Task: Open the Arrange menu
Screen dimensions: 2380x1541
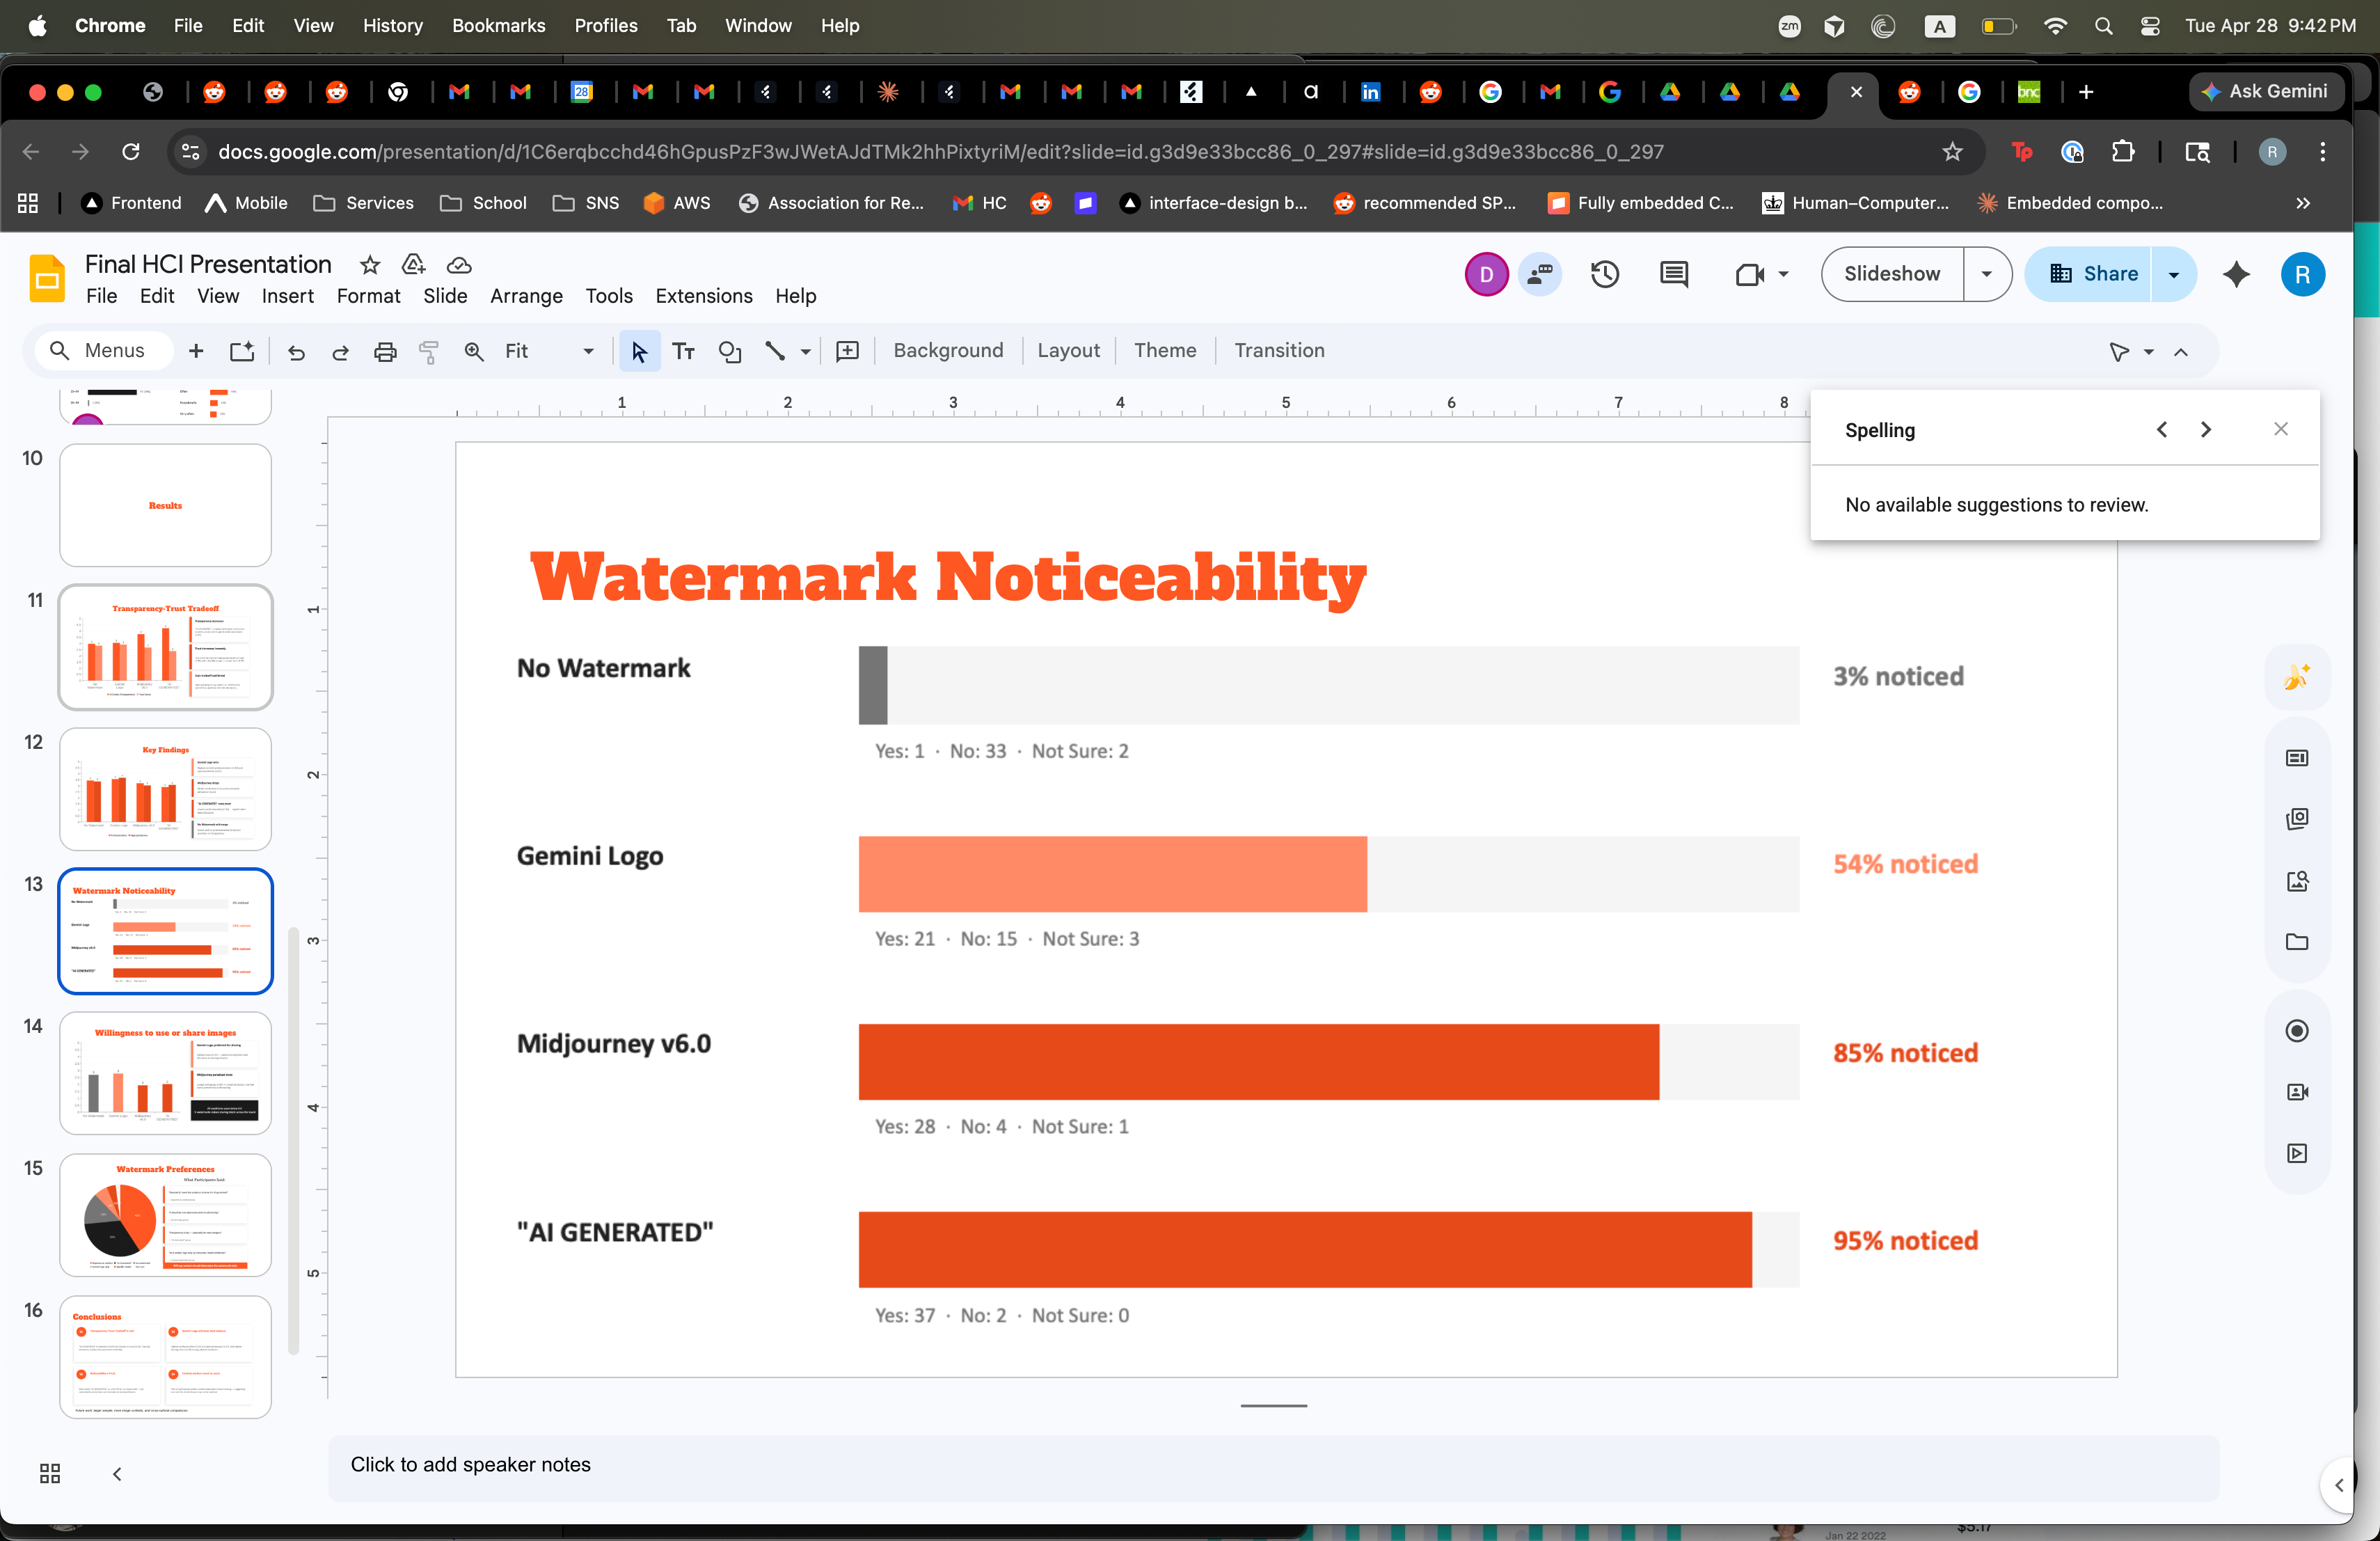Action: [526, 296]
